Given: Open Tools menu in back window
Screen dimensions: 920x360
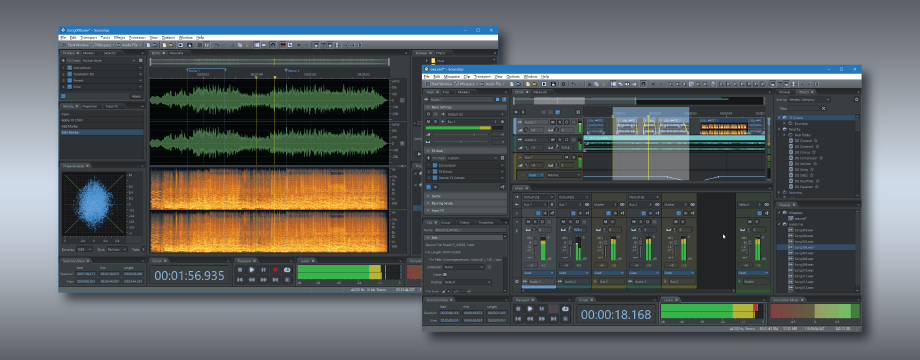Looking at the screenshot, I should coord(105,38).
